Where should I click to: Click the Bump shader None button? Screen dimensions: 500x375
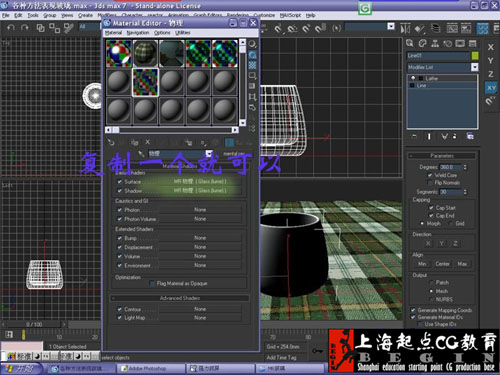(x=200, y=238)
